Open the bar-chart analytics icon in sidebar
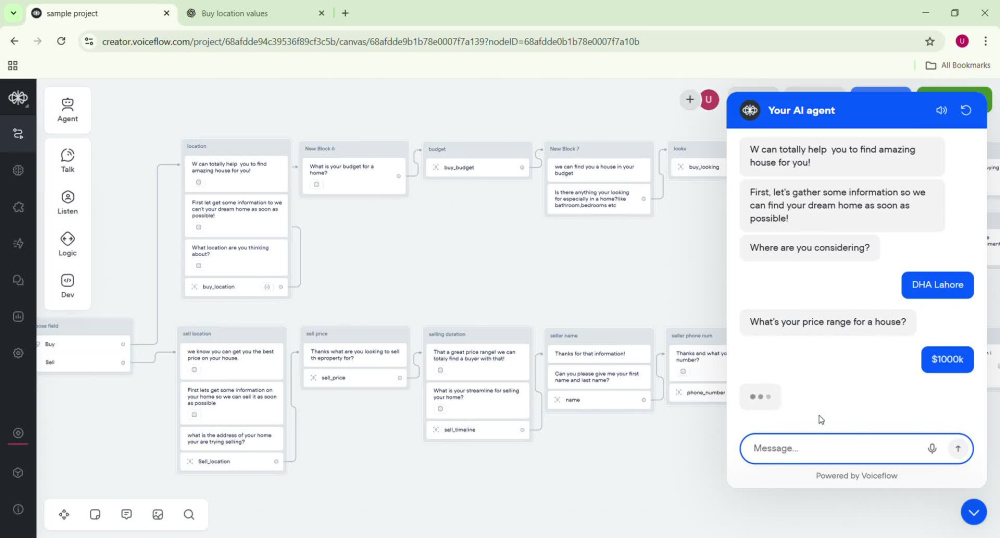This screenshot has height=538, width=1000. pos(18,316)
